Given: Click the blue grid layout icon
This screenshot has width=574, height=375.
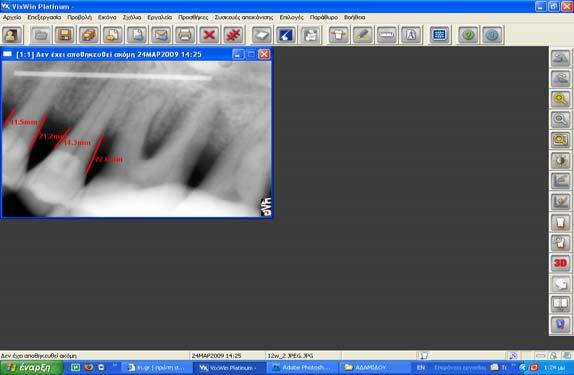Looking at the screenshot, I should click(x=439, y=35).
